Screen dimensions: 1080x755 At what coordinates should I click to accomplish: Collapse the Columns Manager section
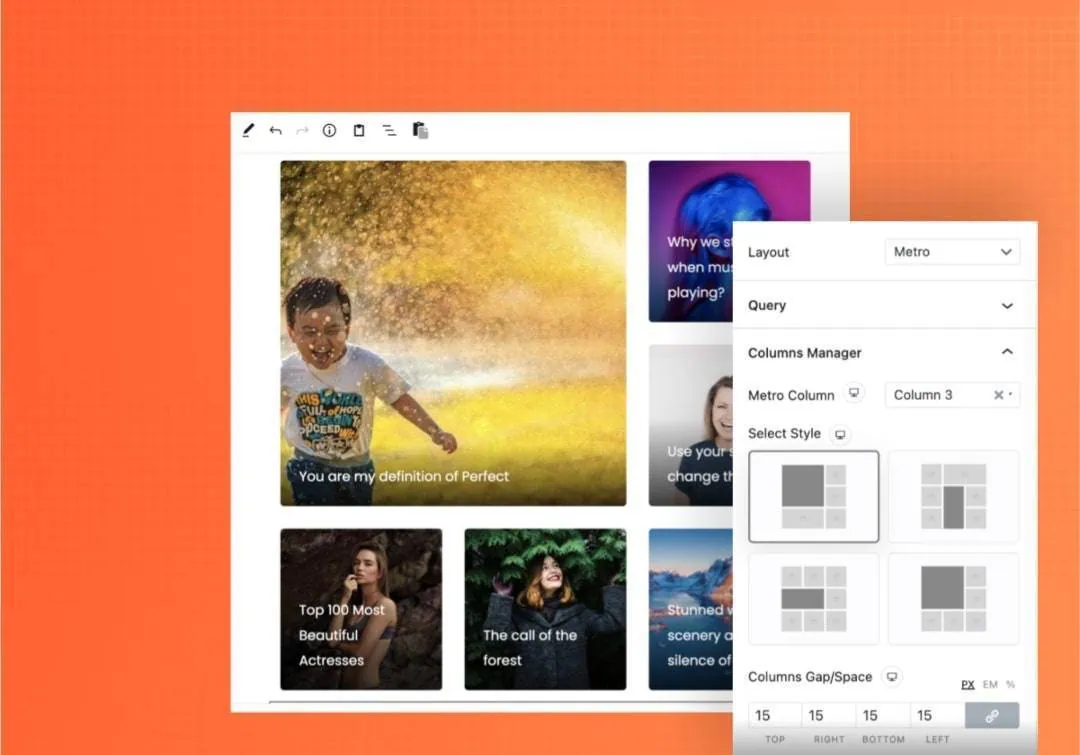1006,352
